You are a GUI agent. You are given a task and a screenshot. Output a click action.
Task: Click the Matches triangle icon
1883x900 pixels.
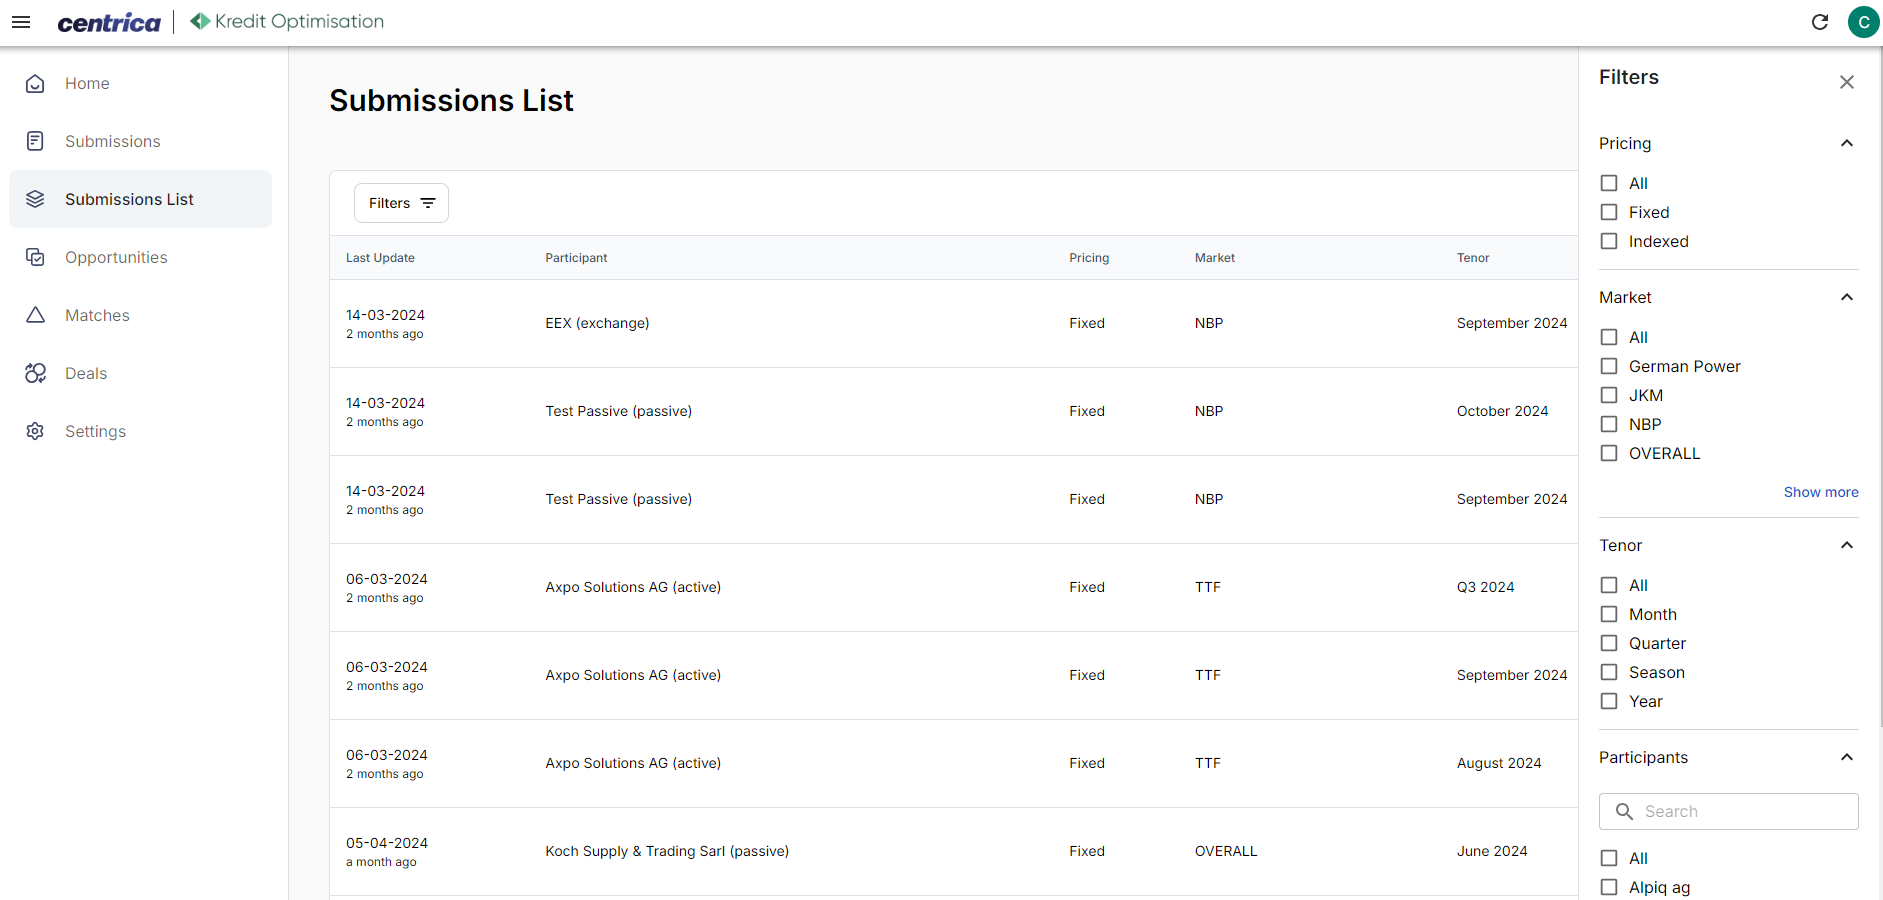[x=35, y=315]
